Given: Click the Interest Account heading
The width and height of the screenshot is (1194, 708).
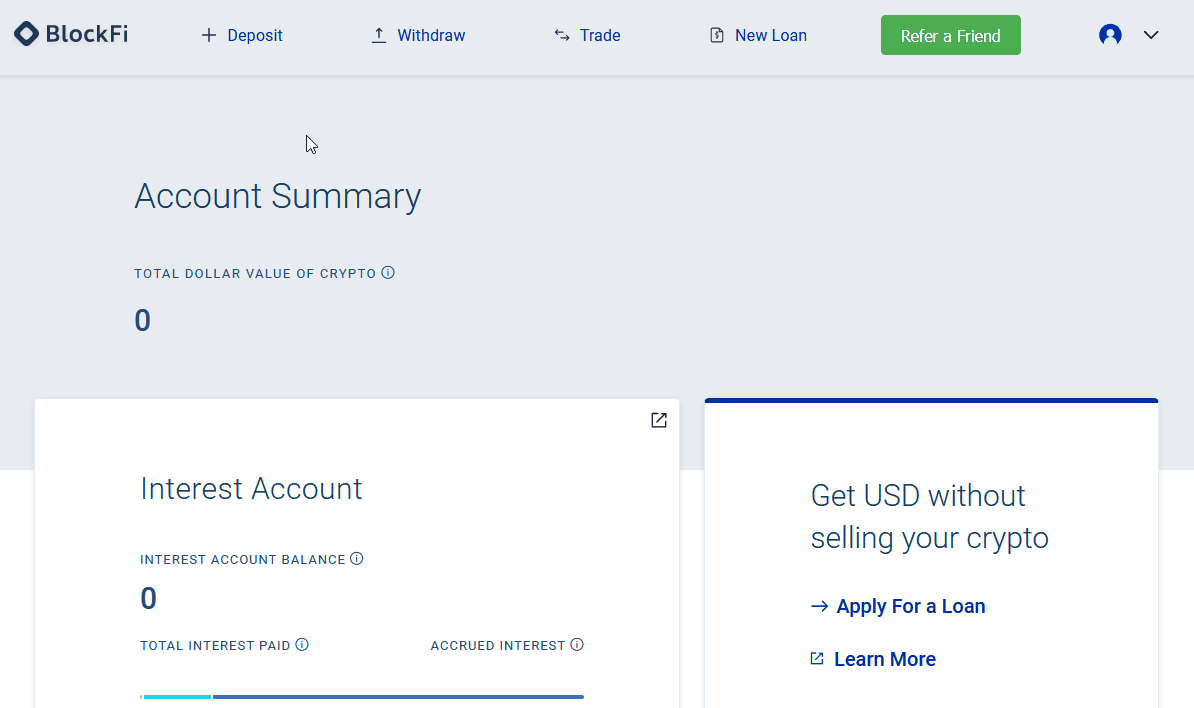Looking at the screenshot, I should point(251,489).
